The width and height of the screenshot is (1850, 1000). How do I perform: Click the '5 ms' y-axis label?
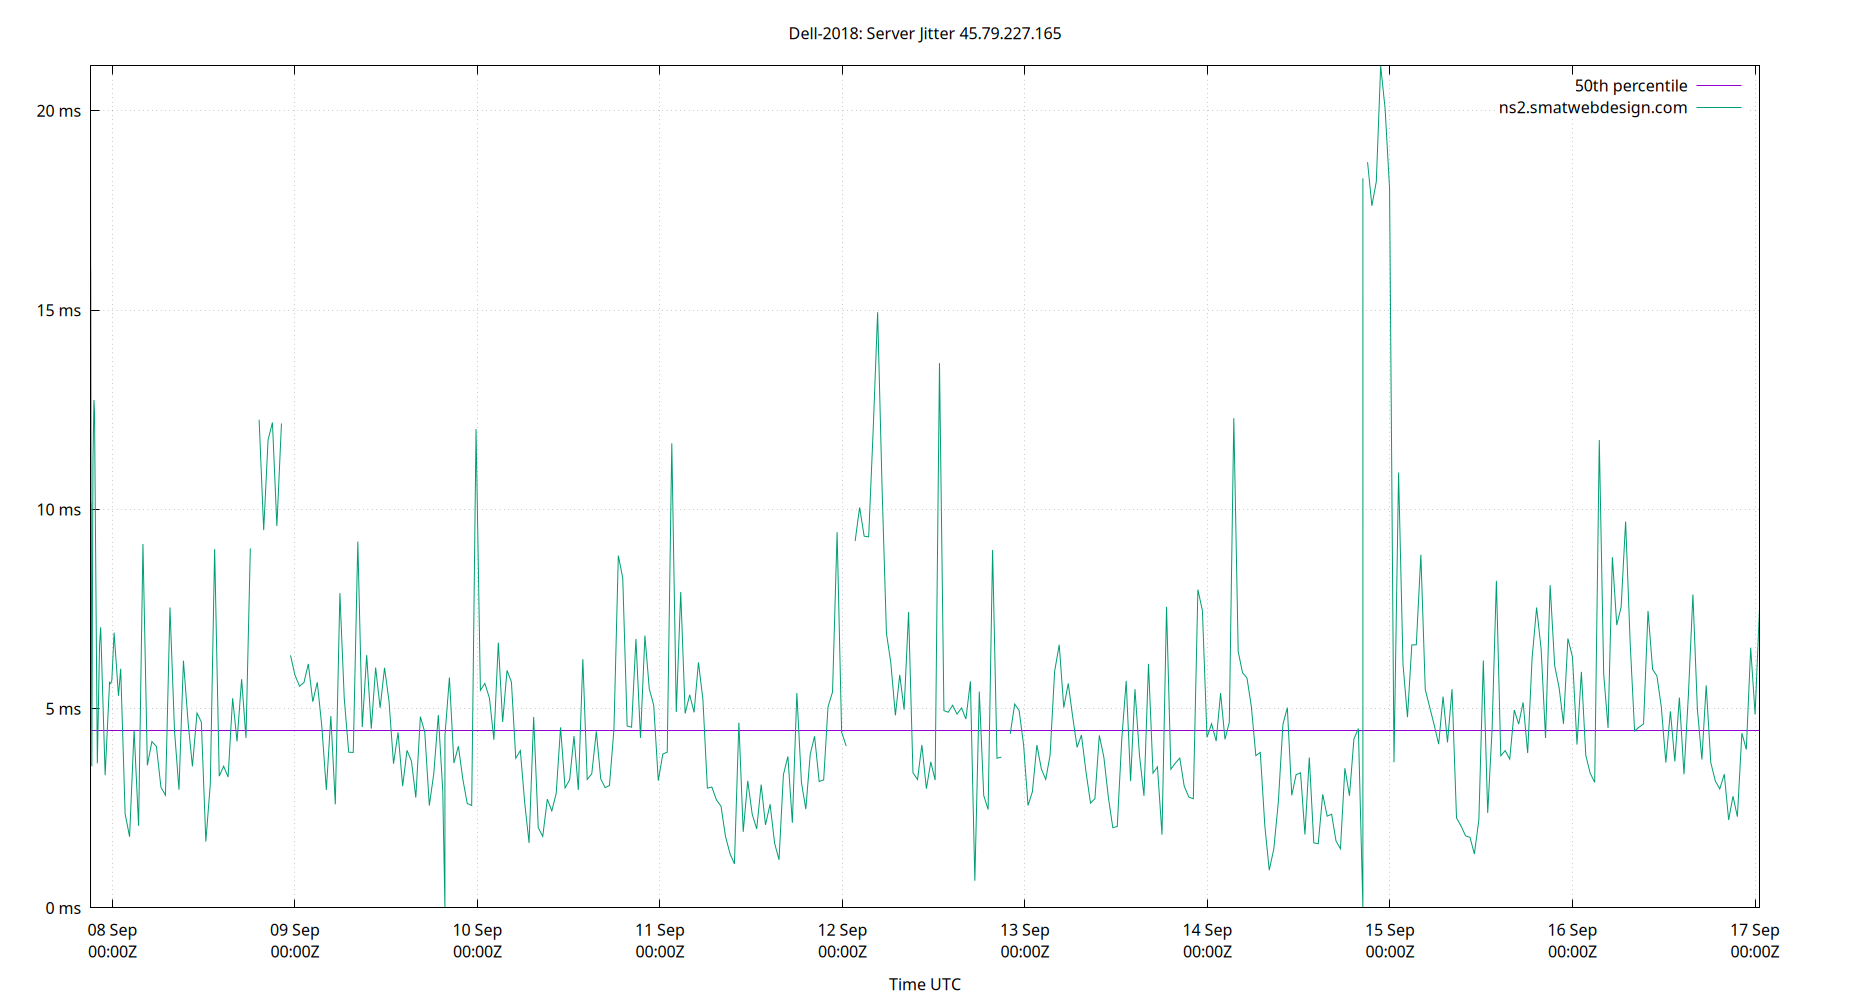63,709
